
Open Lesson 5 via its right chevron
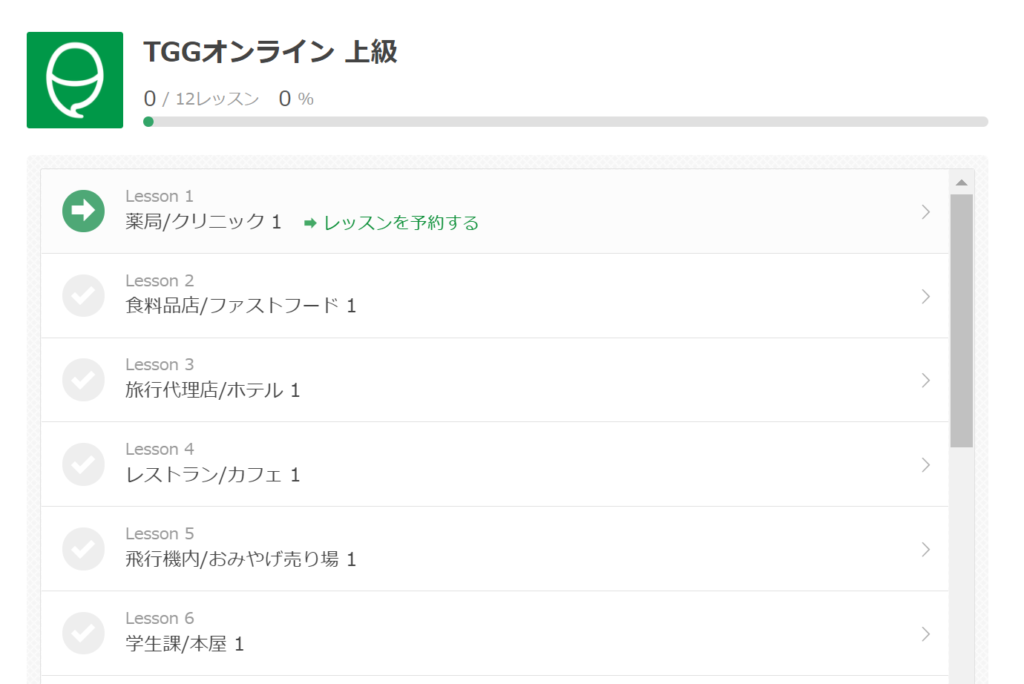[925, 549]
